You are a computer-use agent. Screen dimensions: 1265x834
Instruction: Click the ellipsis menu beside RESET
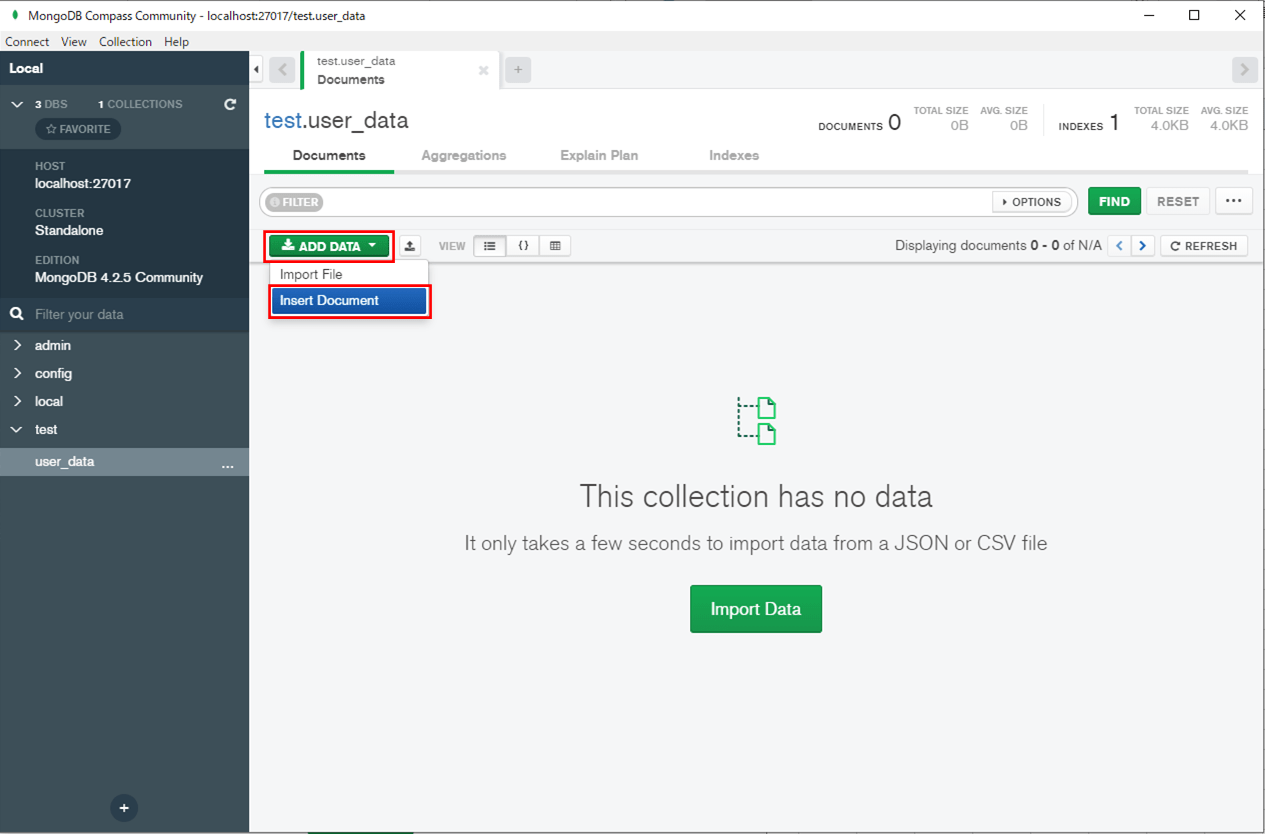(x=1234, y=201)
